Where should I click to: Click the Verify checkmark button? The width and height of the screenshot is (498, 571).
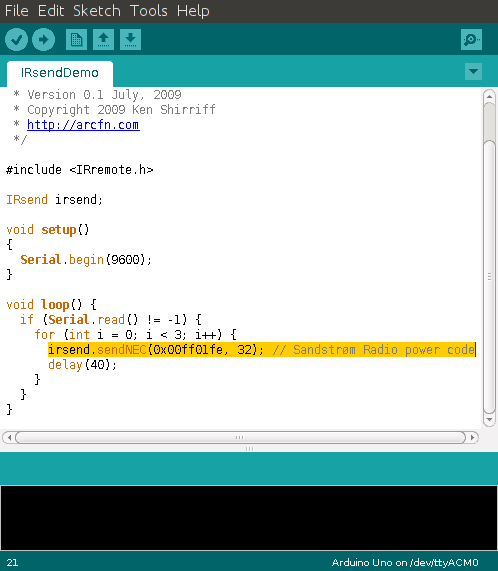click(x=16, y=39)
